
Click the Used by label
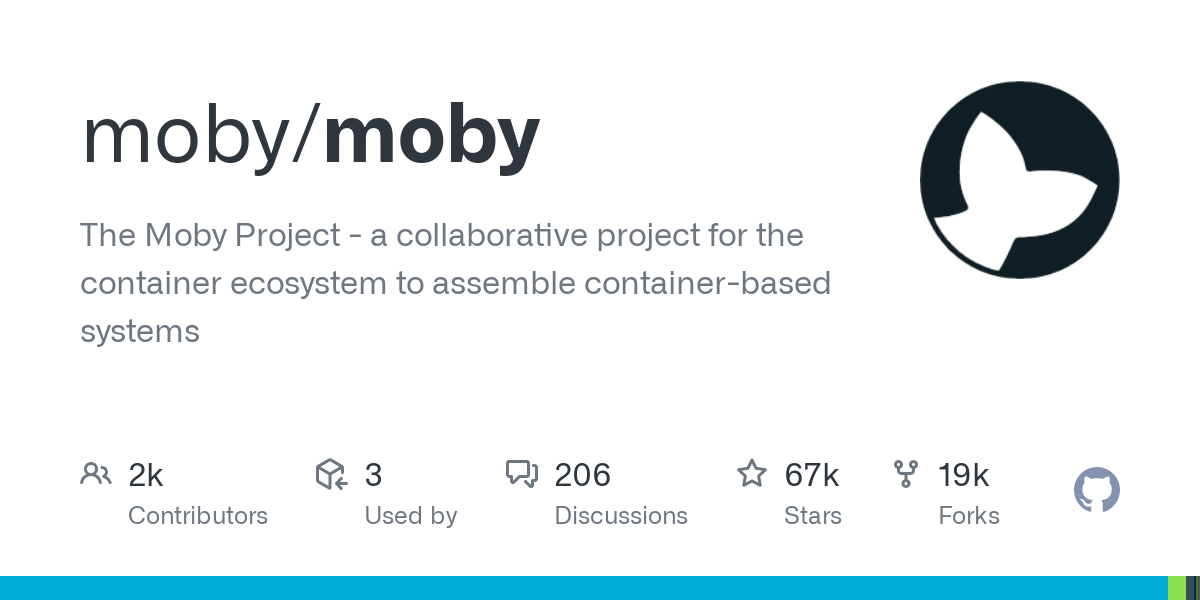click(411, 516)
